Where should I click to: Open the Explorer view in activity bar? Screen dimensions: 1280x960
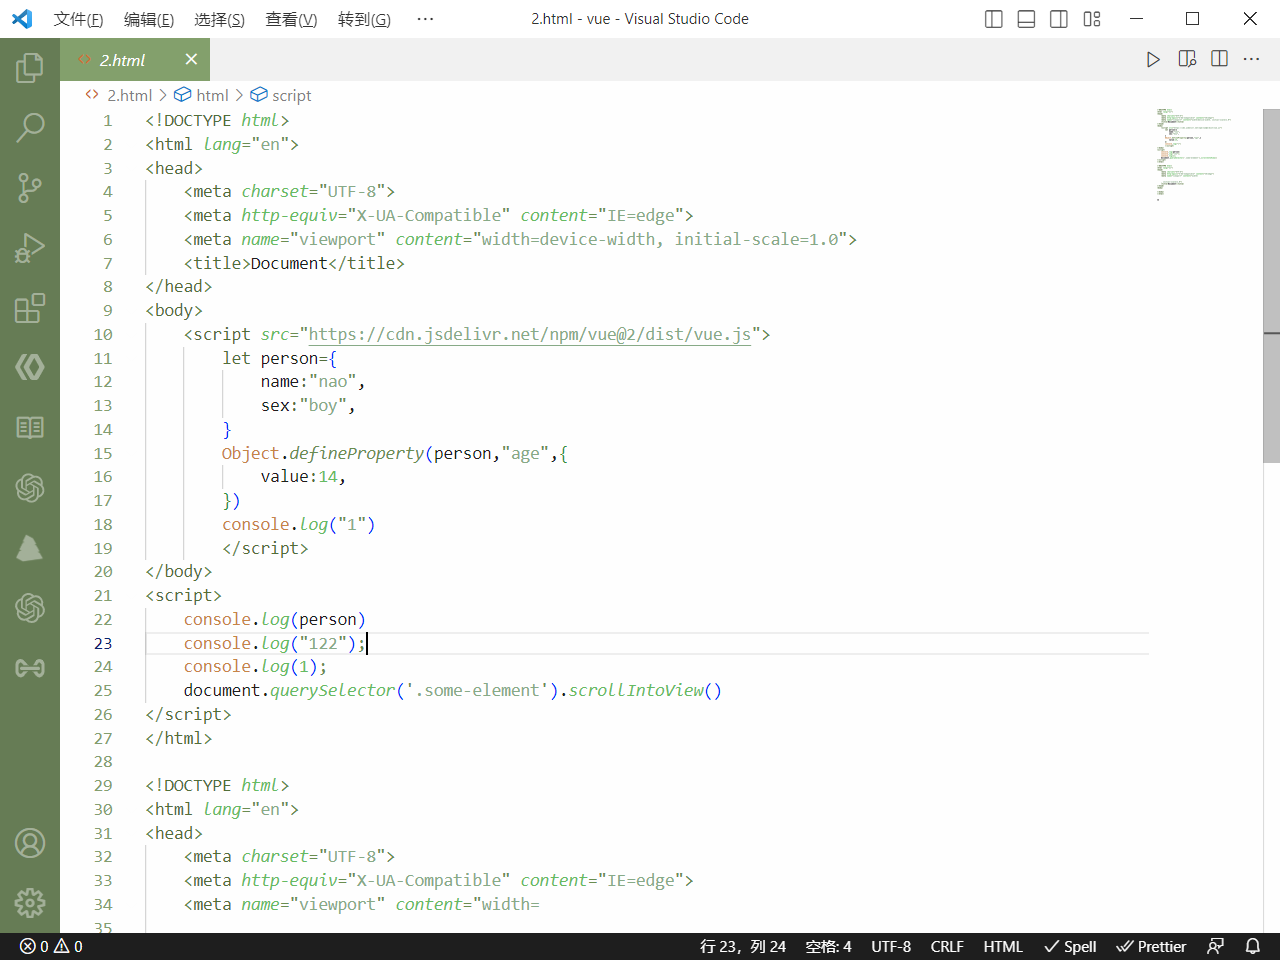tap(30, 67)
